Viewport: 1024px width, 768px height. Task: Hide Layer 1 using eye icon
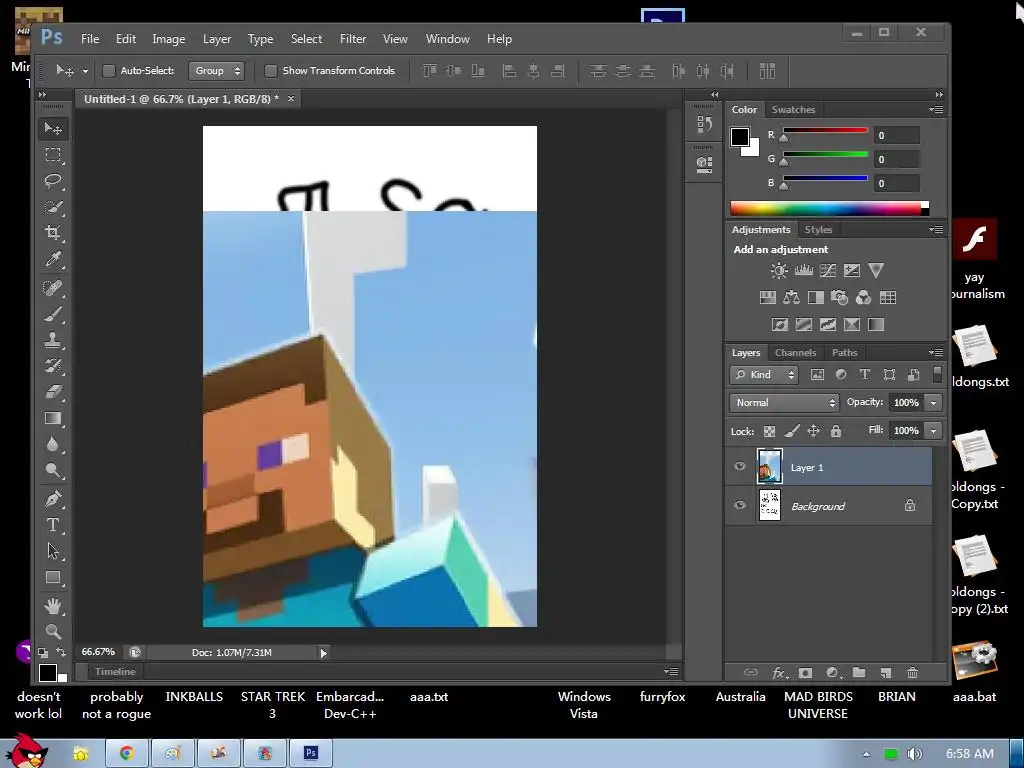point(739,466)
